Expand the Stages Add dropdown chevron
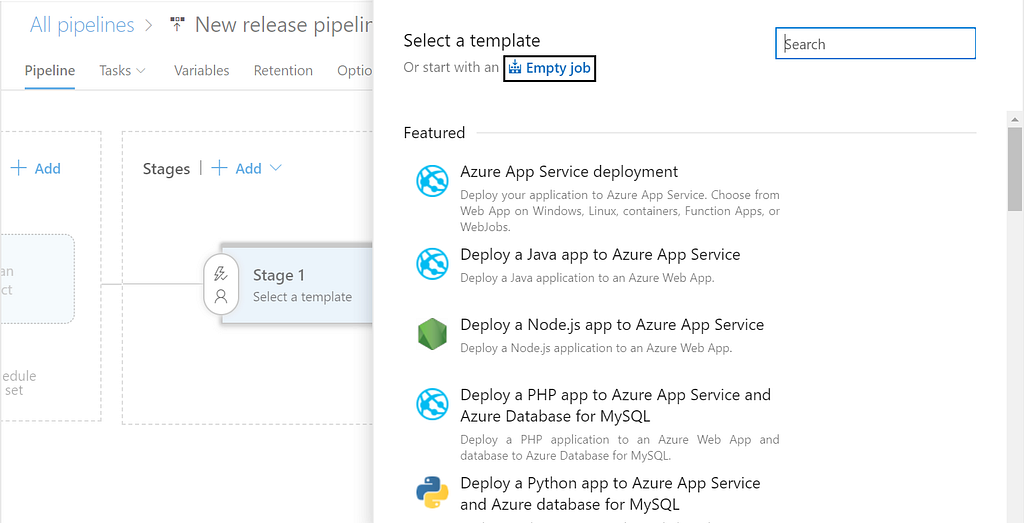 click(x=276, y=168)
